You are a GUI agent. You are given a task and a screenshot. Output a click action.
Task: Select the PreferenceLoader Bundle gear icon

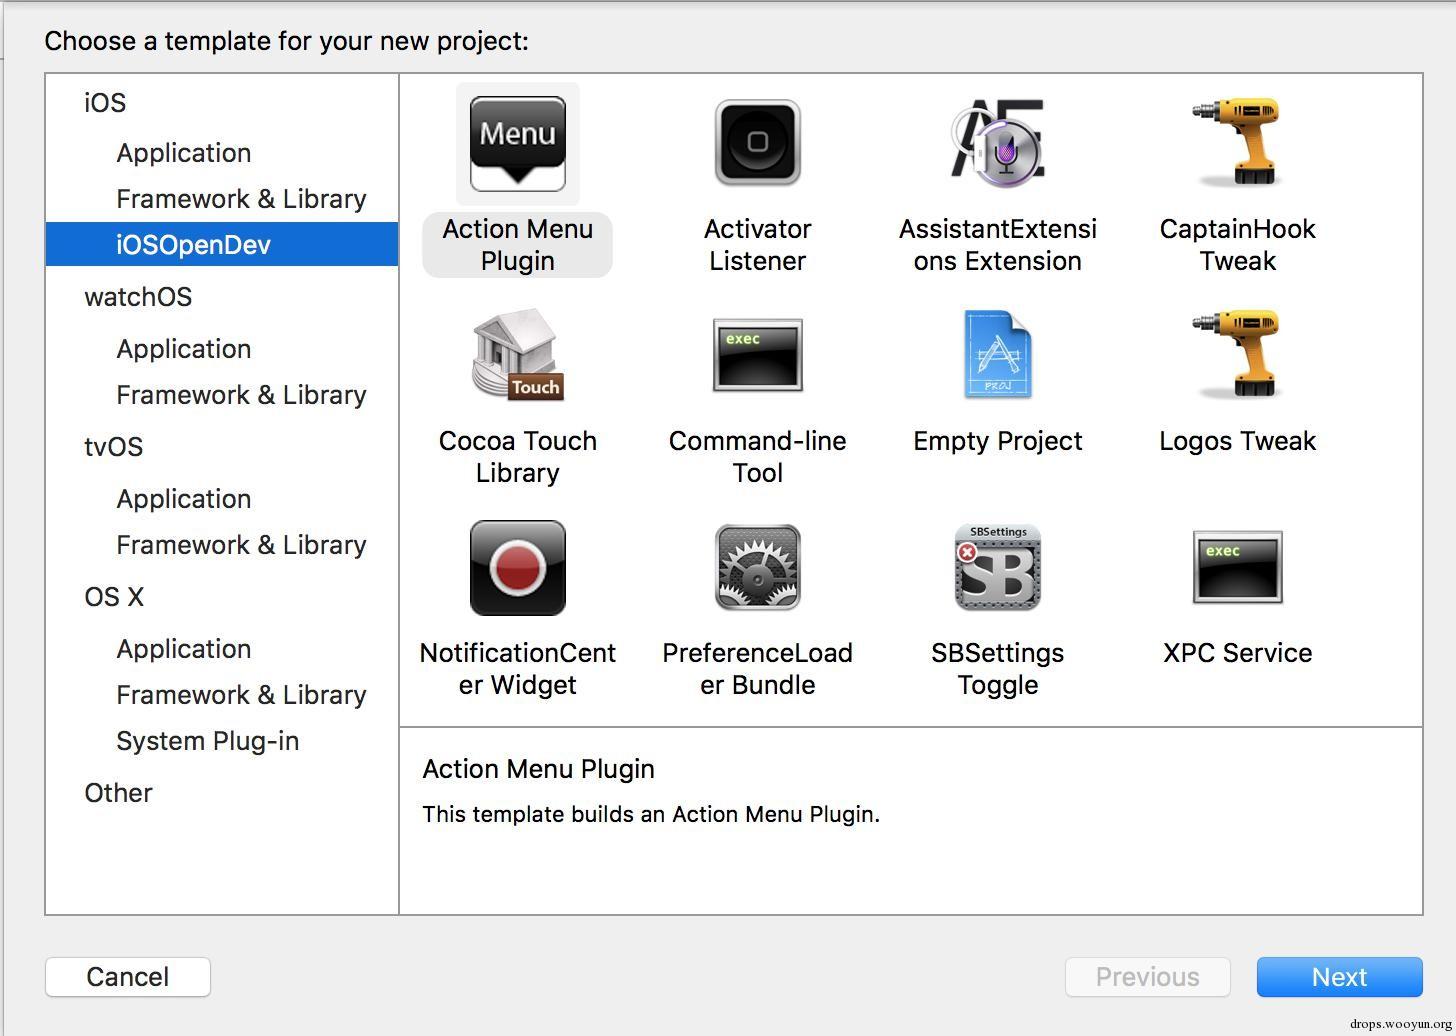tap(757, 567)
